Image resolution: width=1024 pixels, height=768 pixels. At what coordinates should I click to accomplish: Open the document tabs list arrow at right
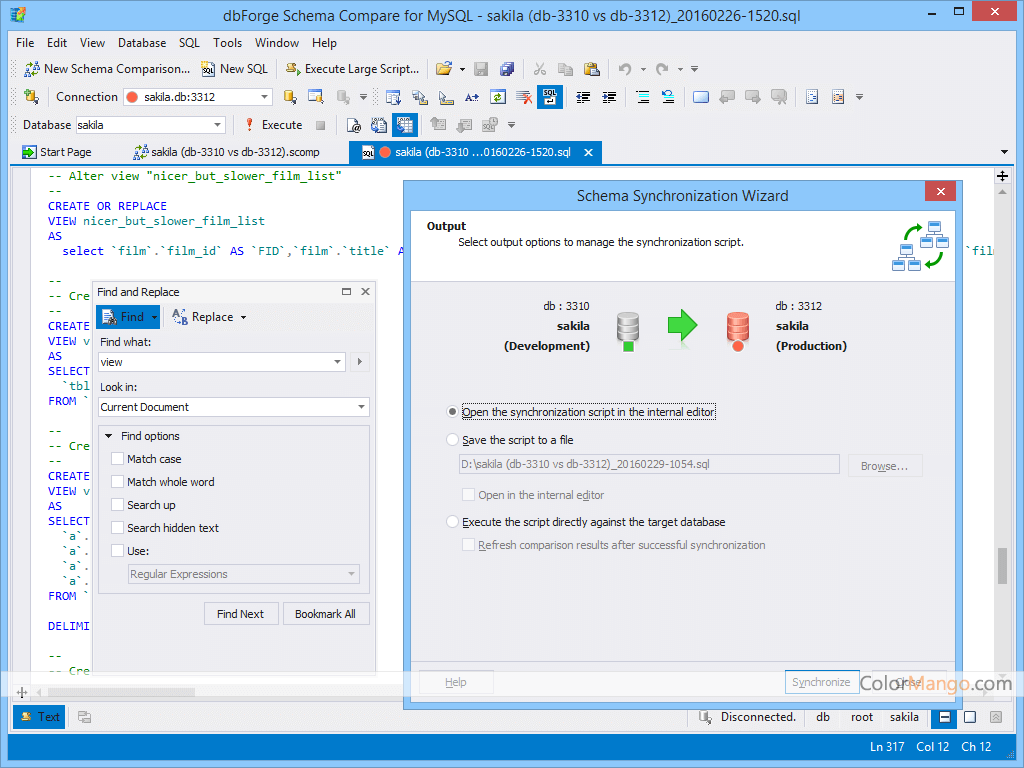(1004, 152)
